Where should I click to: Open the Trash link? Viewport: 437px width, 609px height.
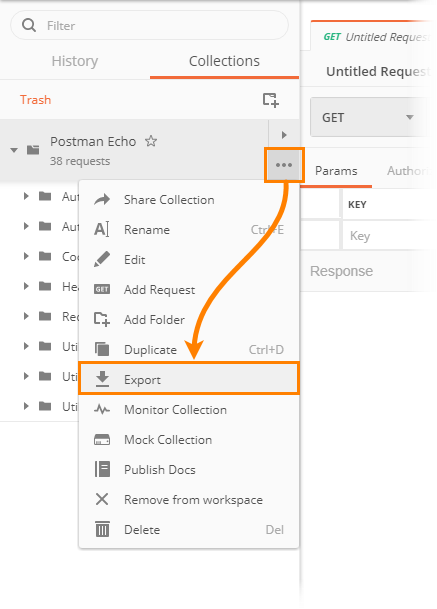tap(35, 100)
